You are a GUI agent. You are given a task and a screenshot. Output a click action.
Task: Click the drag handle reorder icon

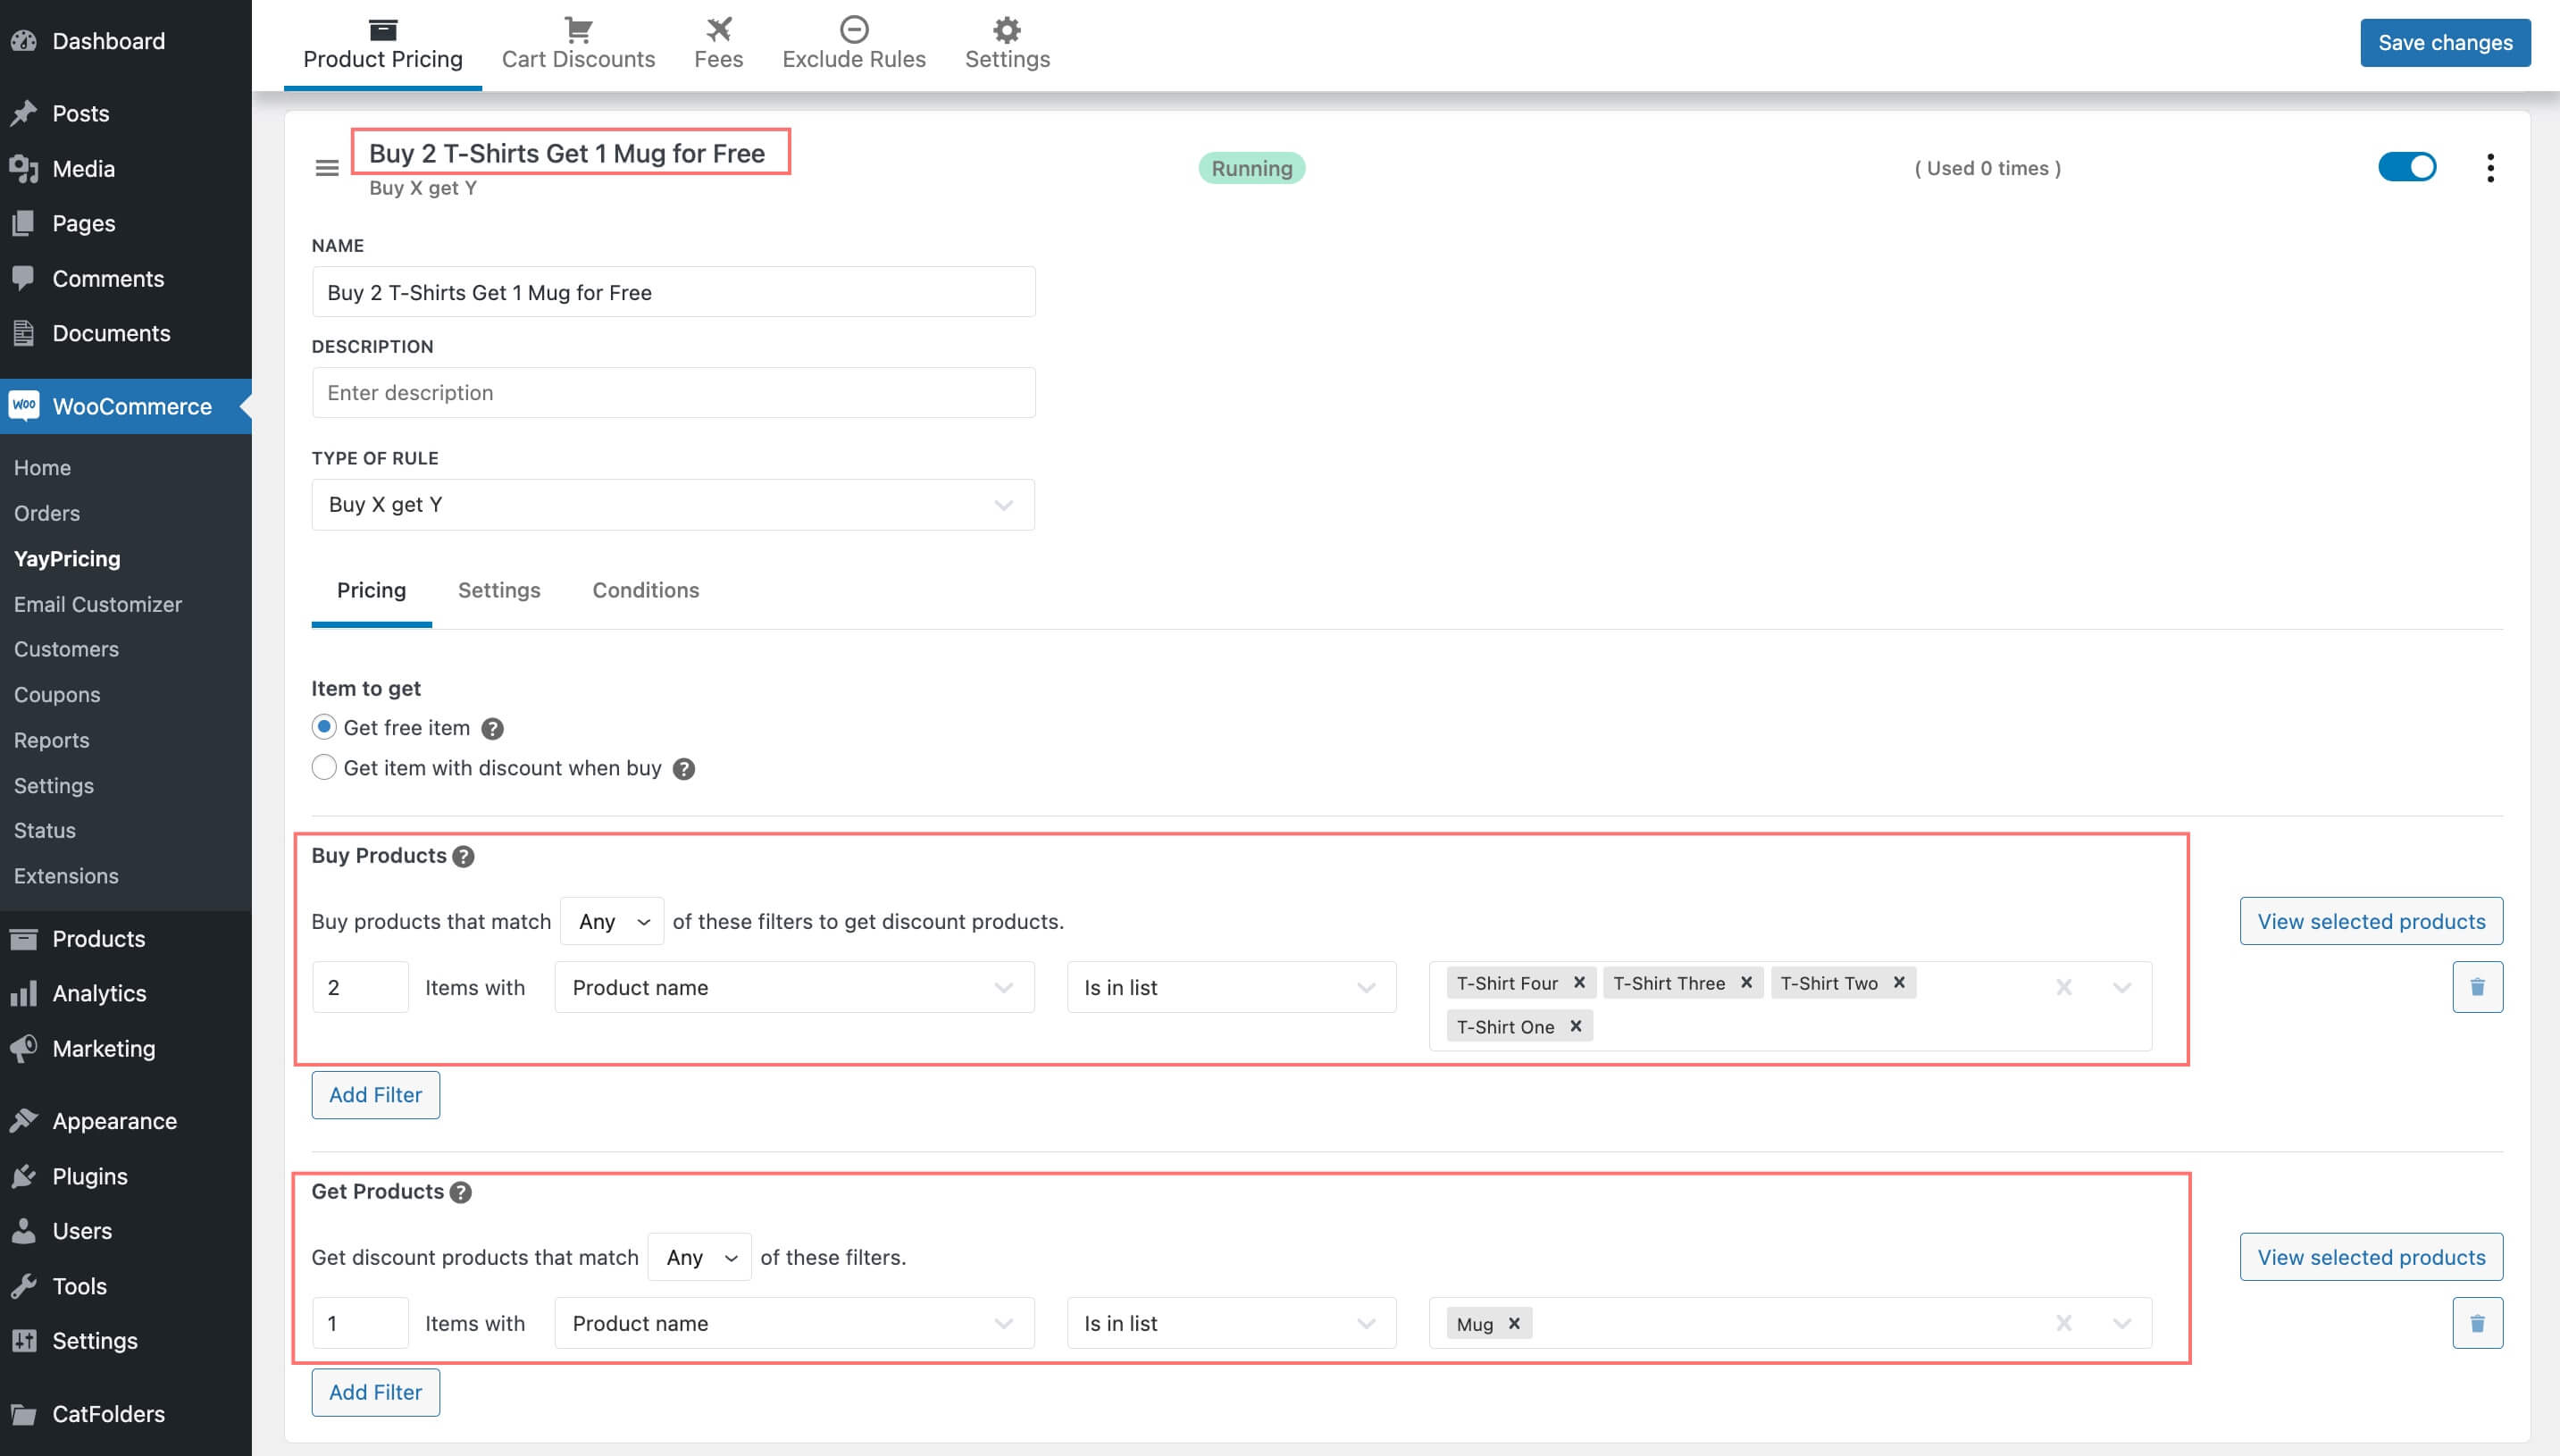pyautogui.click(x=327, y=167)
